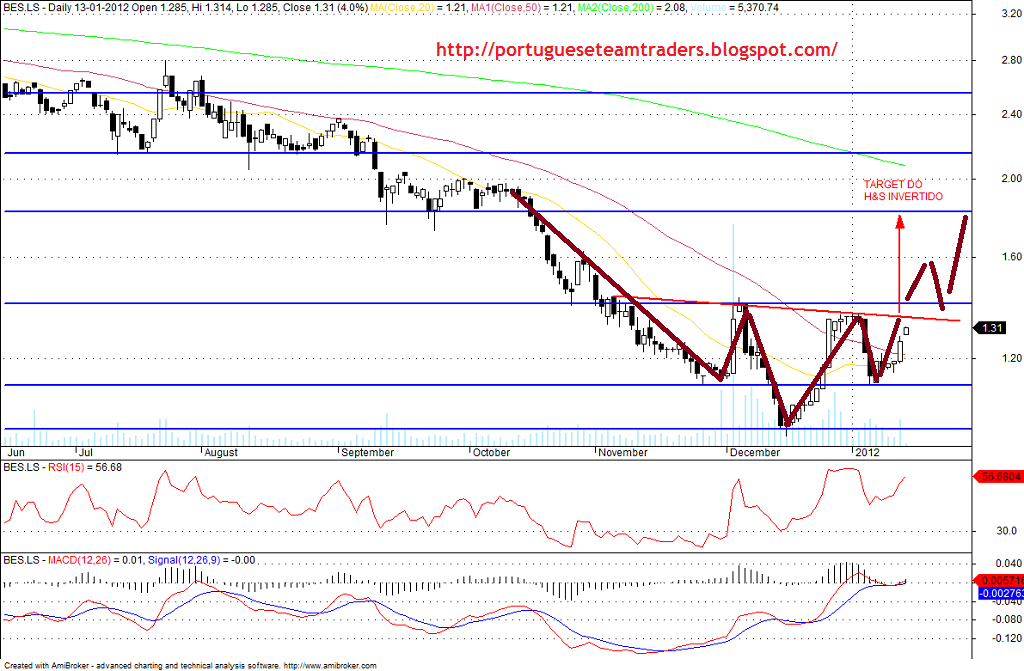Screen dimensions: 1024x671
Task: Click the portugueseteamtraders.blogspot.com URL text
Action: coord(637,50)
